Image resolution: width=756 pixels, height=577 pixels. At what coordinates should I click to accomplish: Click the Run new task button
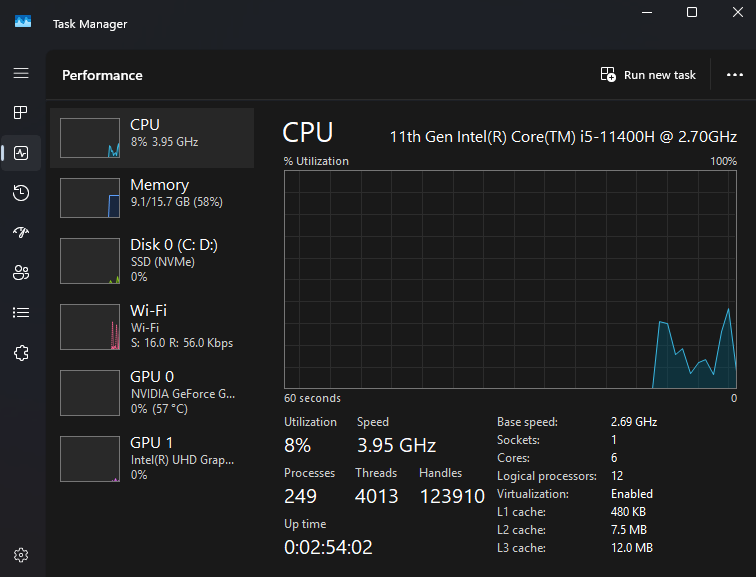pos(648,75)
